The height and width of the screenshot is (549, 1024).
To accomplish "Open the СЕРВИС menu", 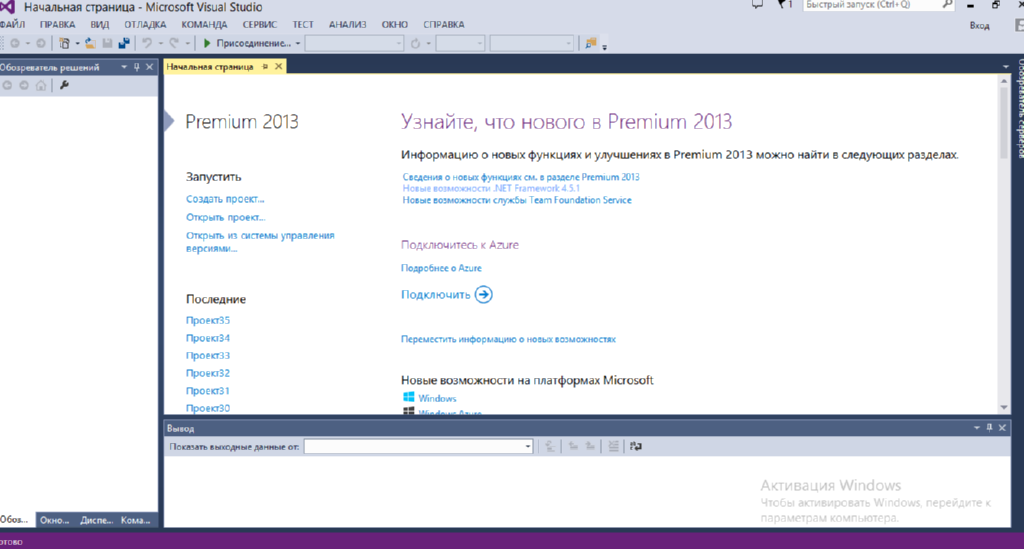I will (x=259, y=25).
